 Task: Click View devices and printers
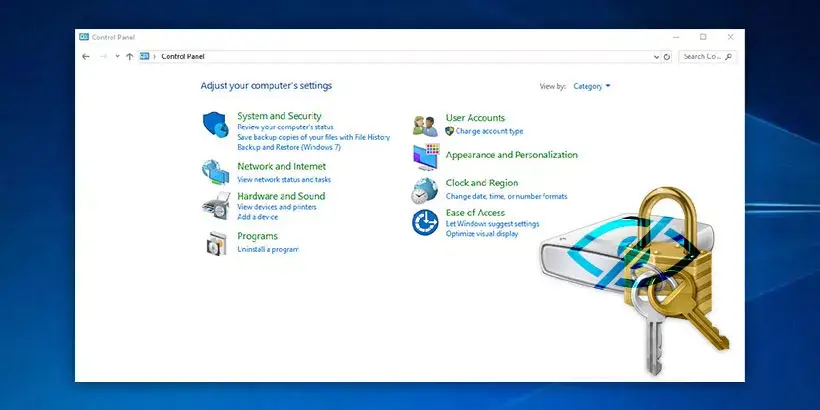(x=277, y=207)
